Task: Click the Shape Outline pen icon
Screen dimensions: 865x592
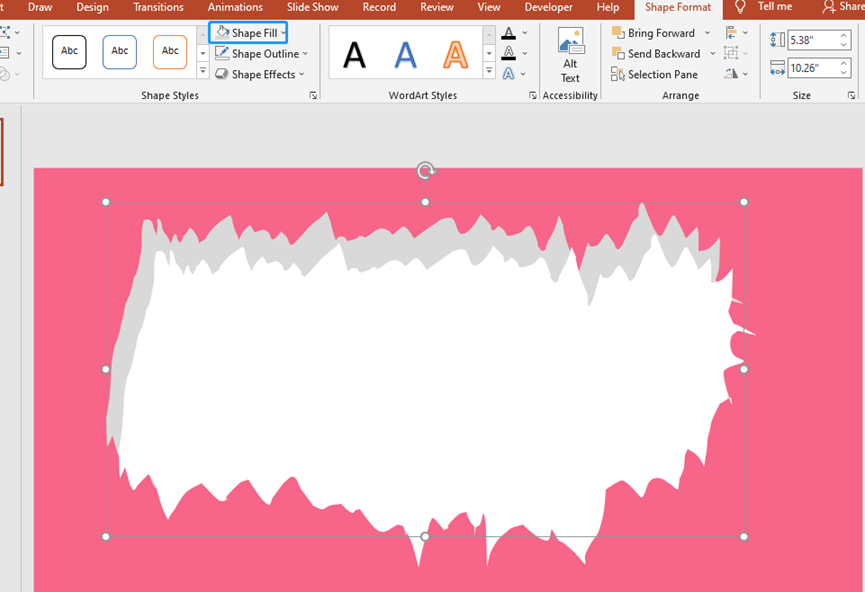Action: pyautogui.click(x=222, y=54)
